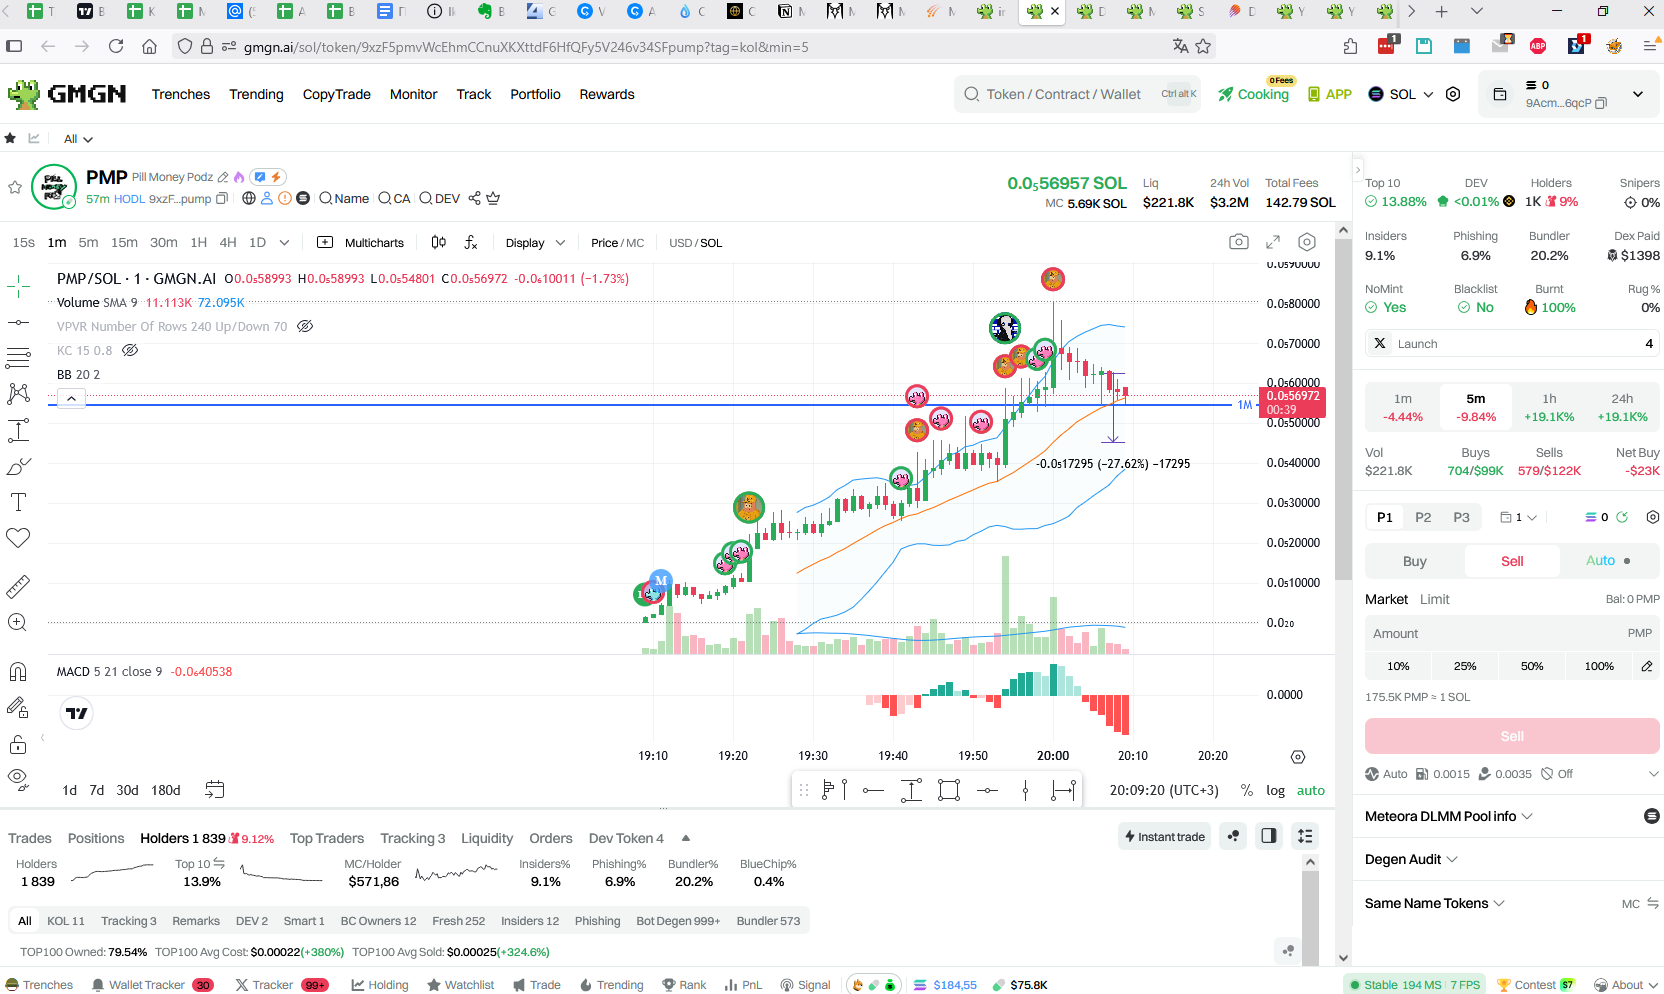Image resolution: width=1664 pixels, height=994 pixels.
Task: Switch to Liquidity tab
Action: (x=487, y=838)
